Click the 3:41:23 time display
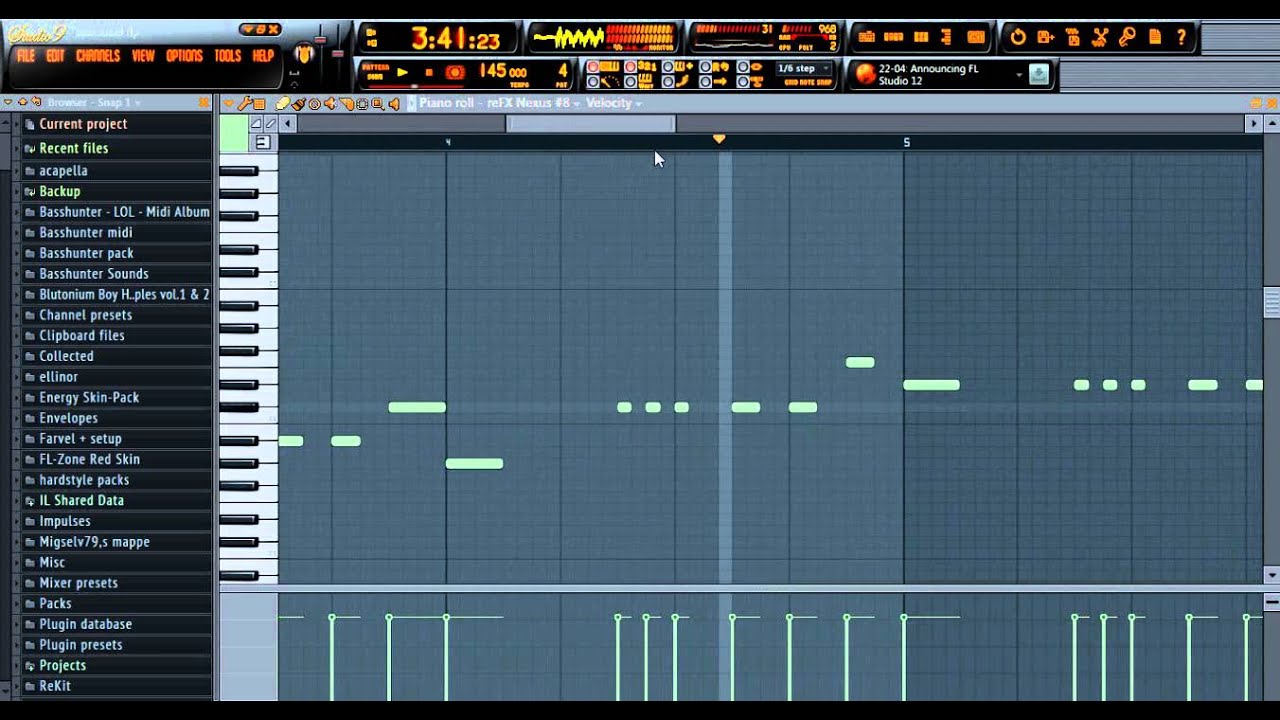Viewport: 1280px width, 720px height. (x=456, y=40)
